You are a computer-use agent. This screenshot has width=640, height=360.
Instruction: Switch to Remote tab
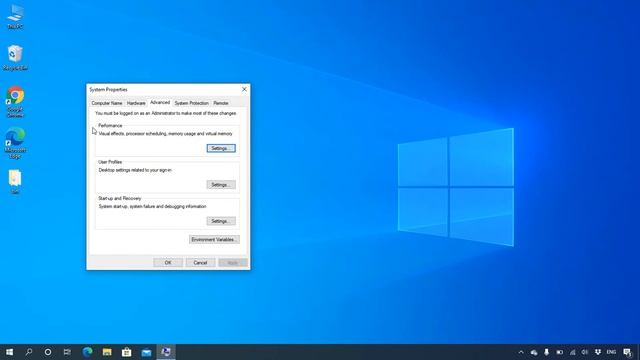tap(221, 103)
